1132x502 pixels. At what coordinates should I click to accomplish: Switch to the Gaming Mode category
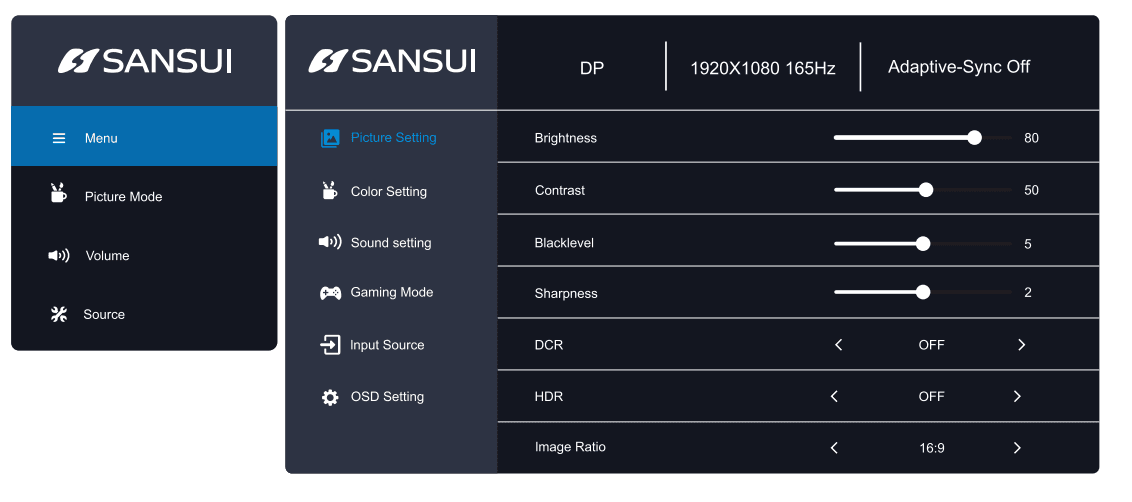click(x=391, y=293)
